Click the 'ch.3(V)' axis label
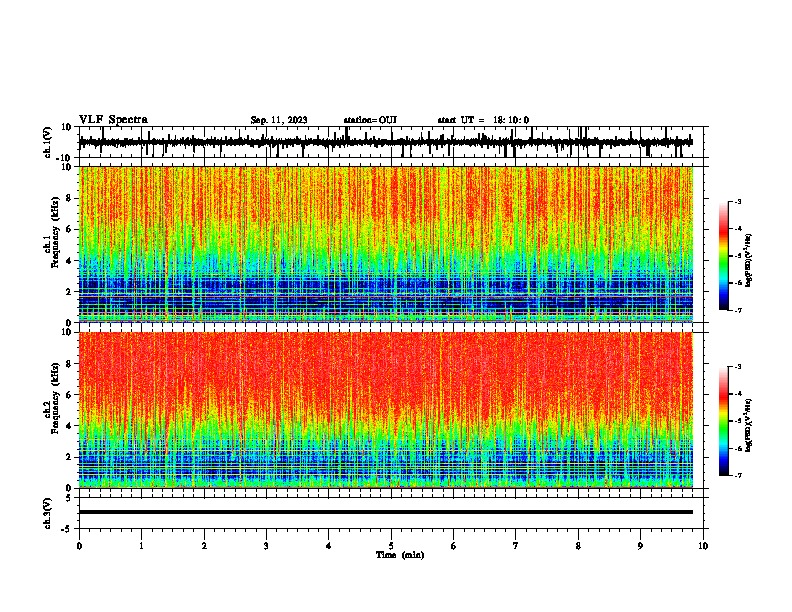792x612 pixels. [48, 513]
